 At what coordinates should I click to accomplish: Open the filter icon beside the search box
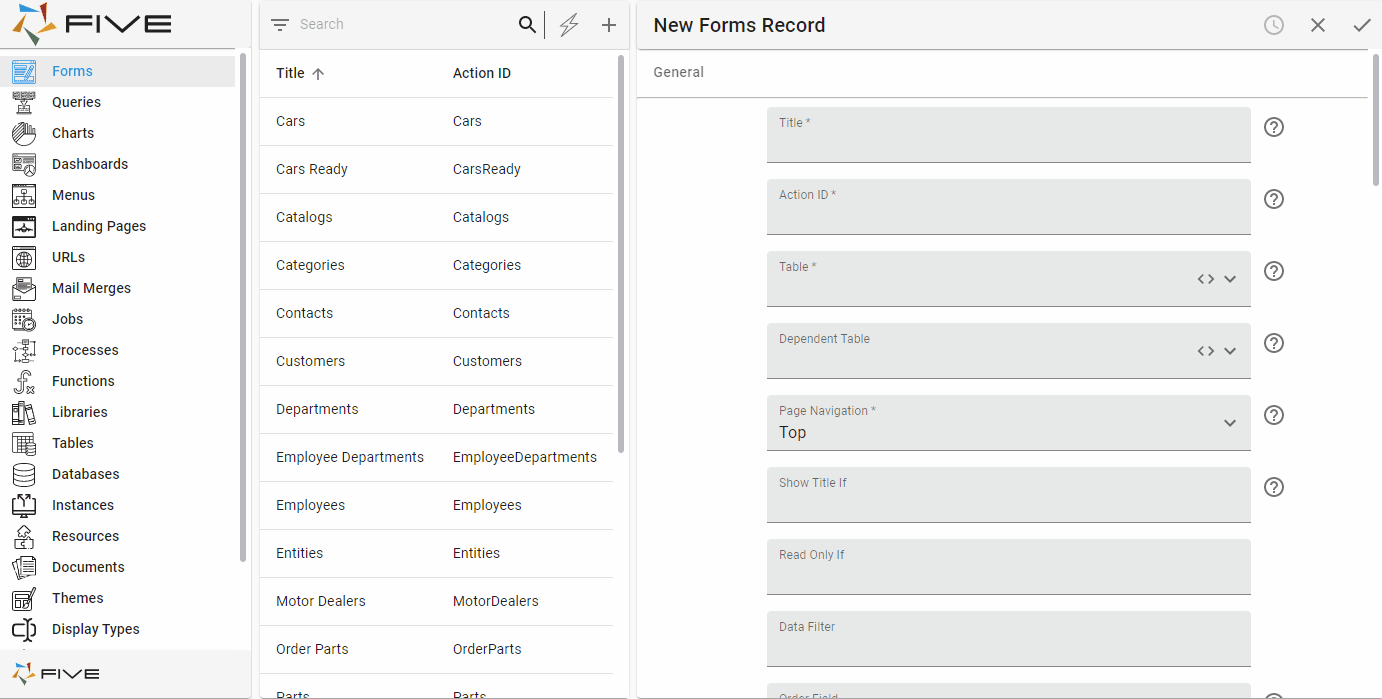point(279,24)
